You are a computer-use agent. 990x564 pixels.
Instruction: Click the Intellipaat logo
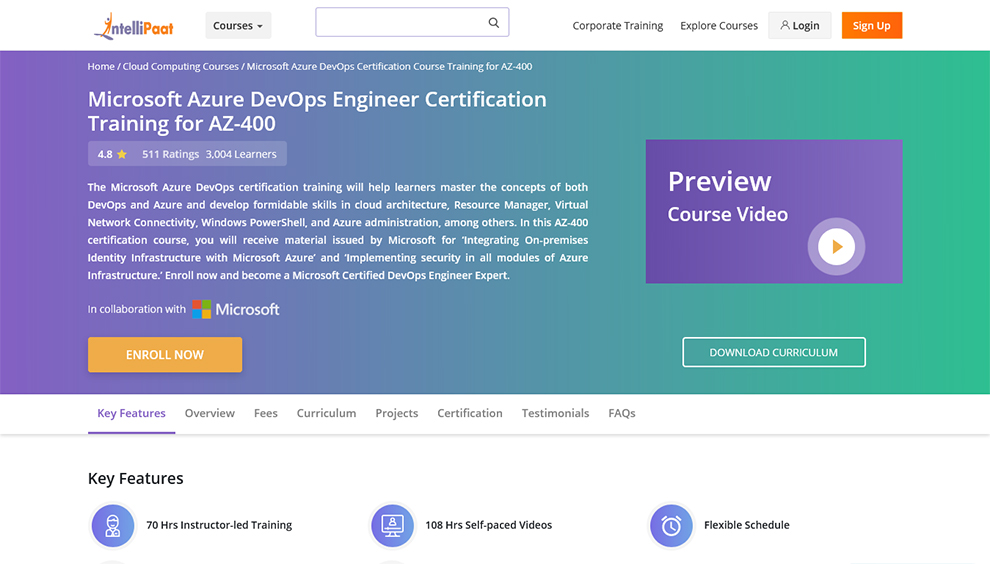coord(133,27)
